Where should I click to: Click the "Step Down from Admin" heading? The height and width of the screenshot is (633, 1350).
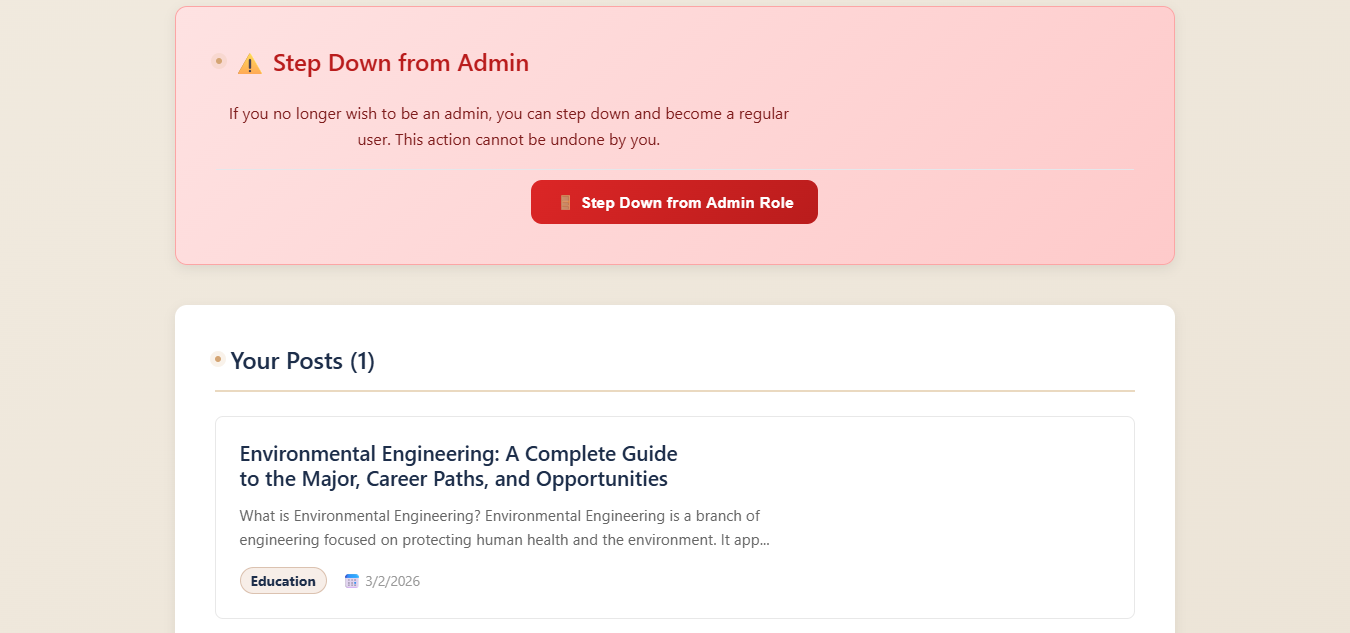pyautogui.click(x=400, y=63)
